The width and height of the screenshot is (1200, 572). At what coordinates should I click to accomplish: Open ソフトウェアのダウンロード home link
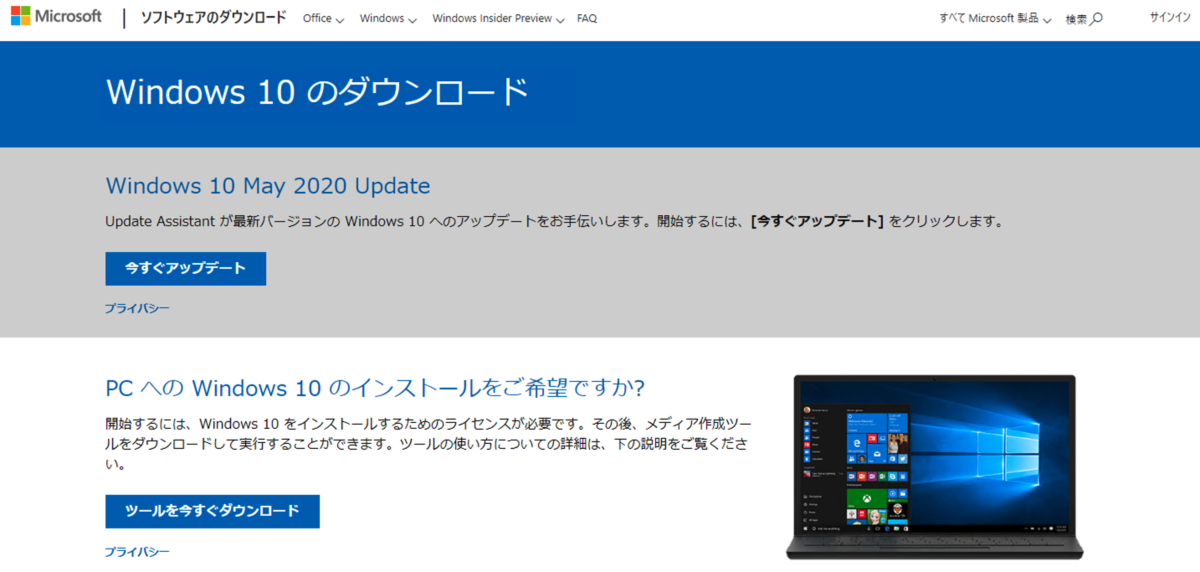(214, 18)
